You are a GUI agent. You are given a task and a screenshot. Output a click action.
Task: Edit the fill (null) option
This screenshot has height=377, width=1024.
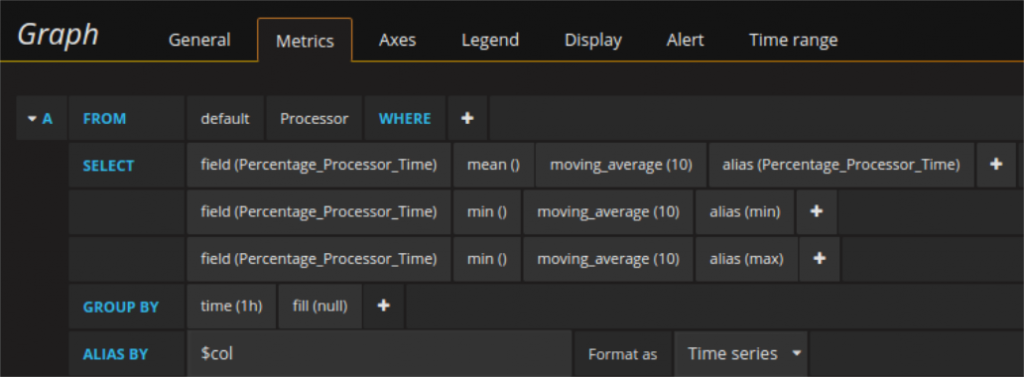click(320, 306)
